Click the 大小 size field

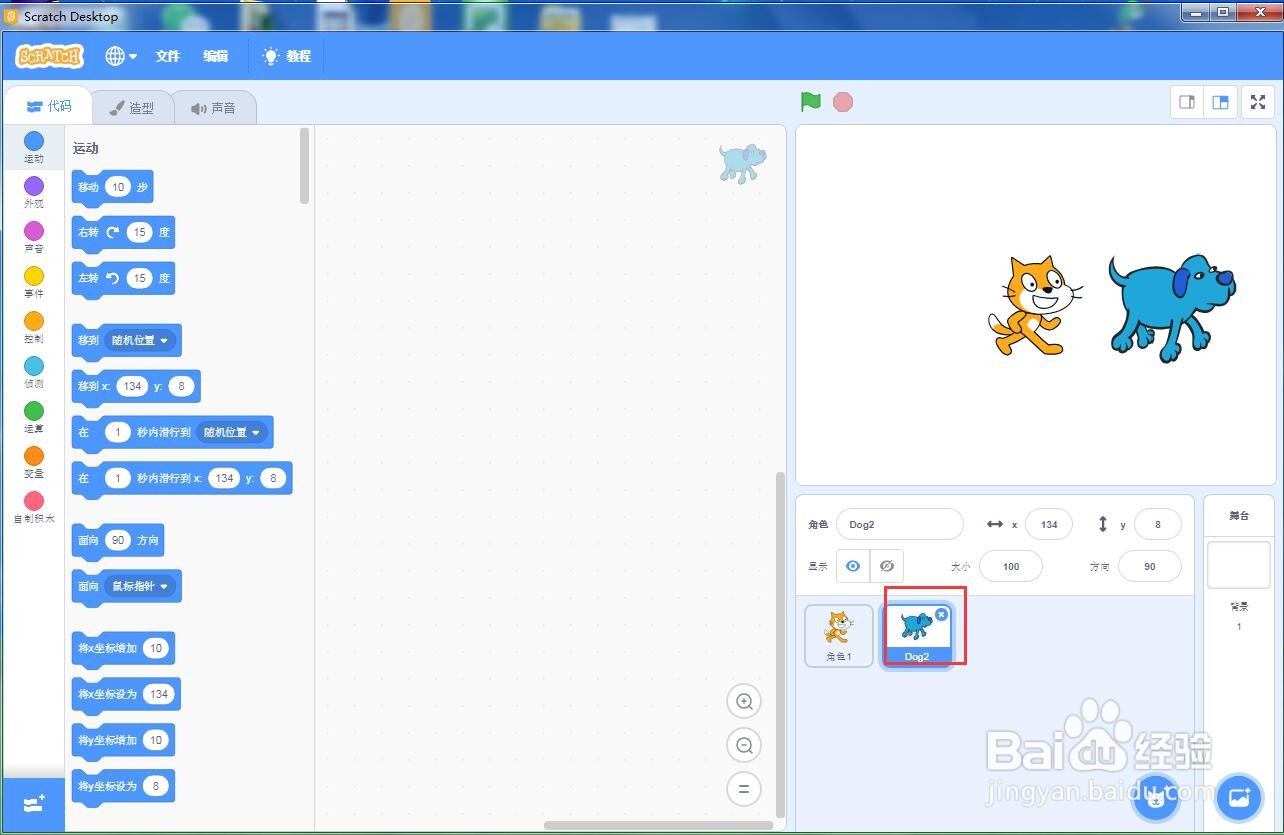(x=1011, y=566)
